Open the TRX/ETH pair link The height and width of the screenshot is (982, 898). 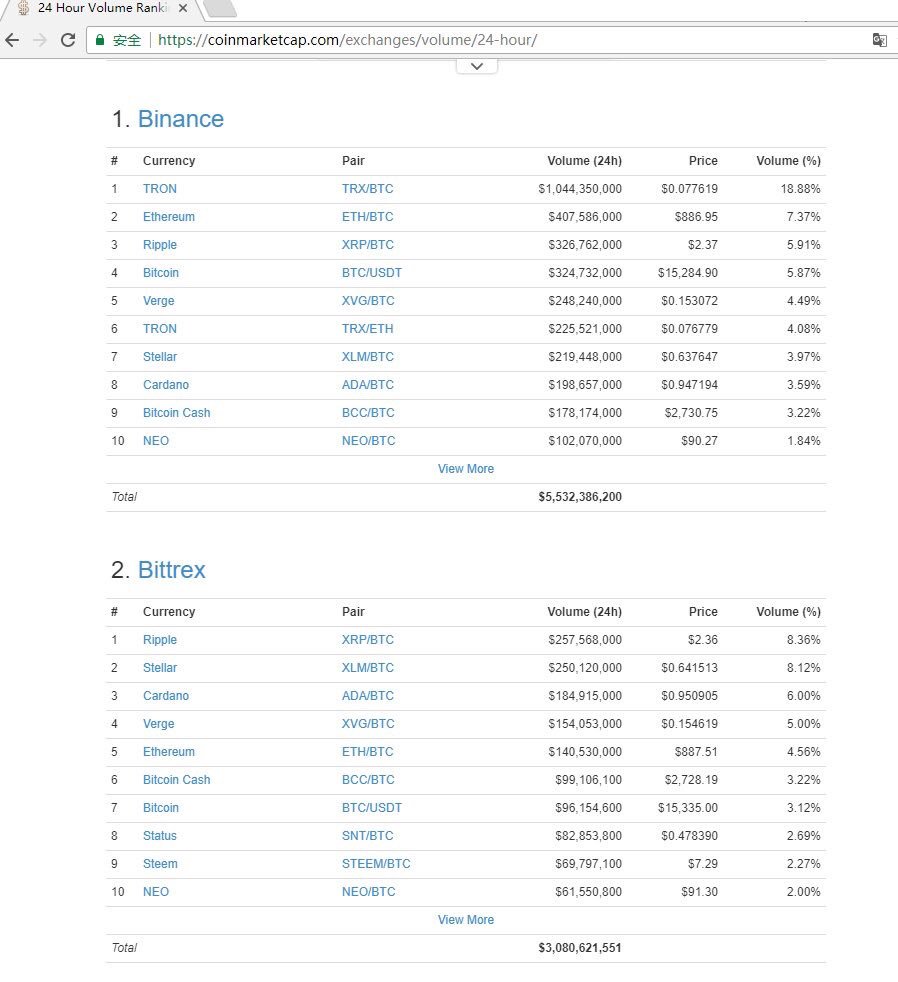point(368,329)
